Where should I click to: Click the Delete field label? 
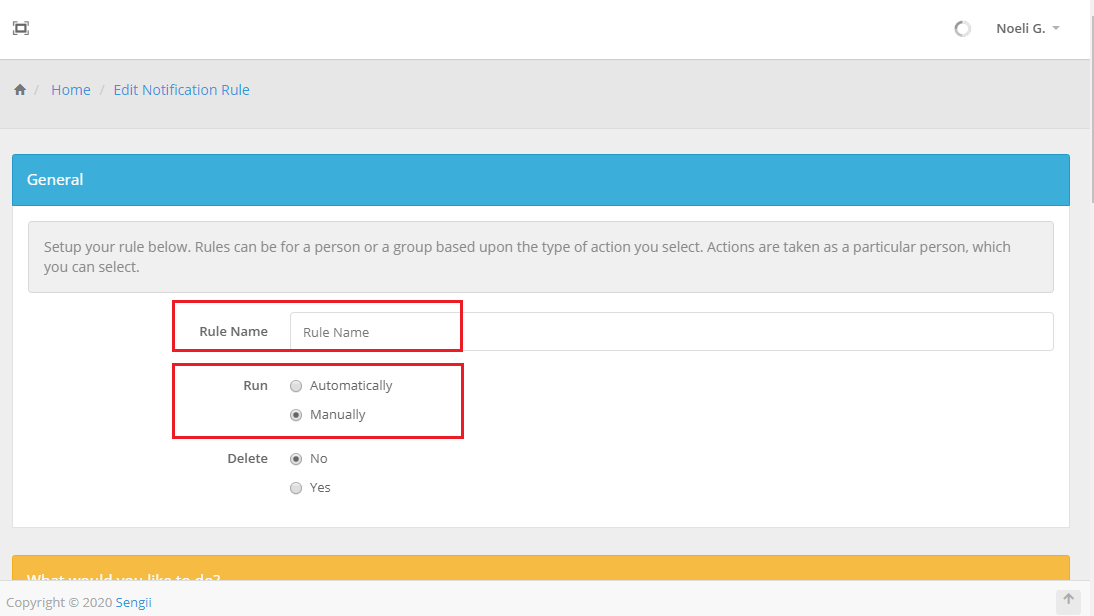(247, 458)
